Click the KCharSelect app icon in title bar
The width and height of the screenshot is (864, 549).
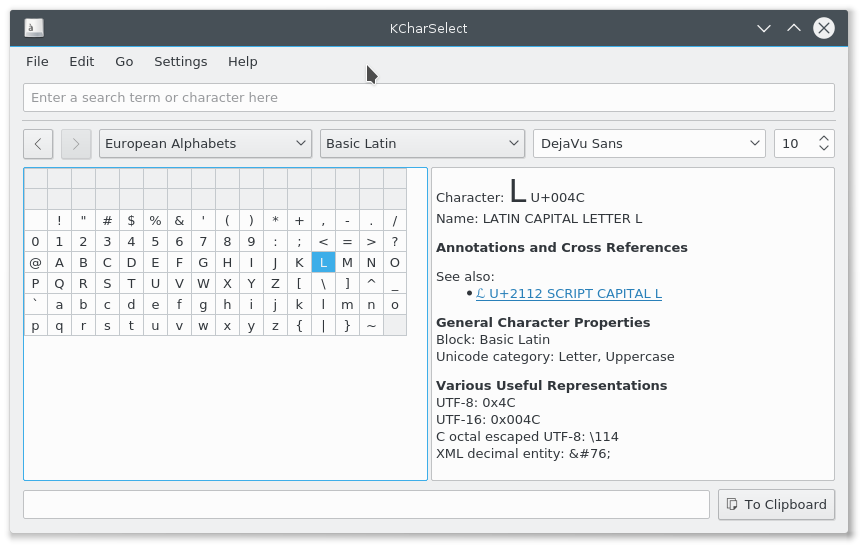pyautogui.click(x=34, y=28)
